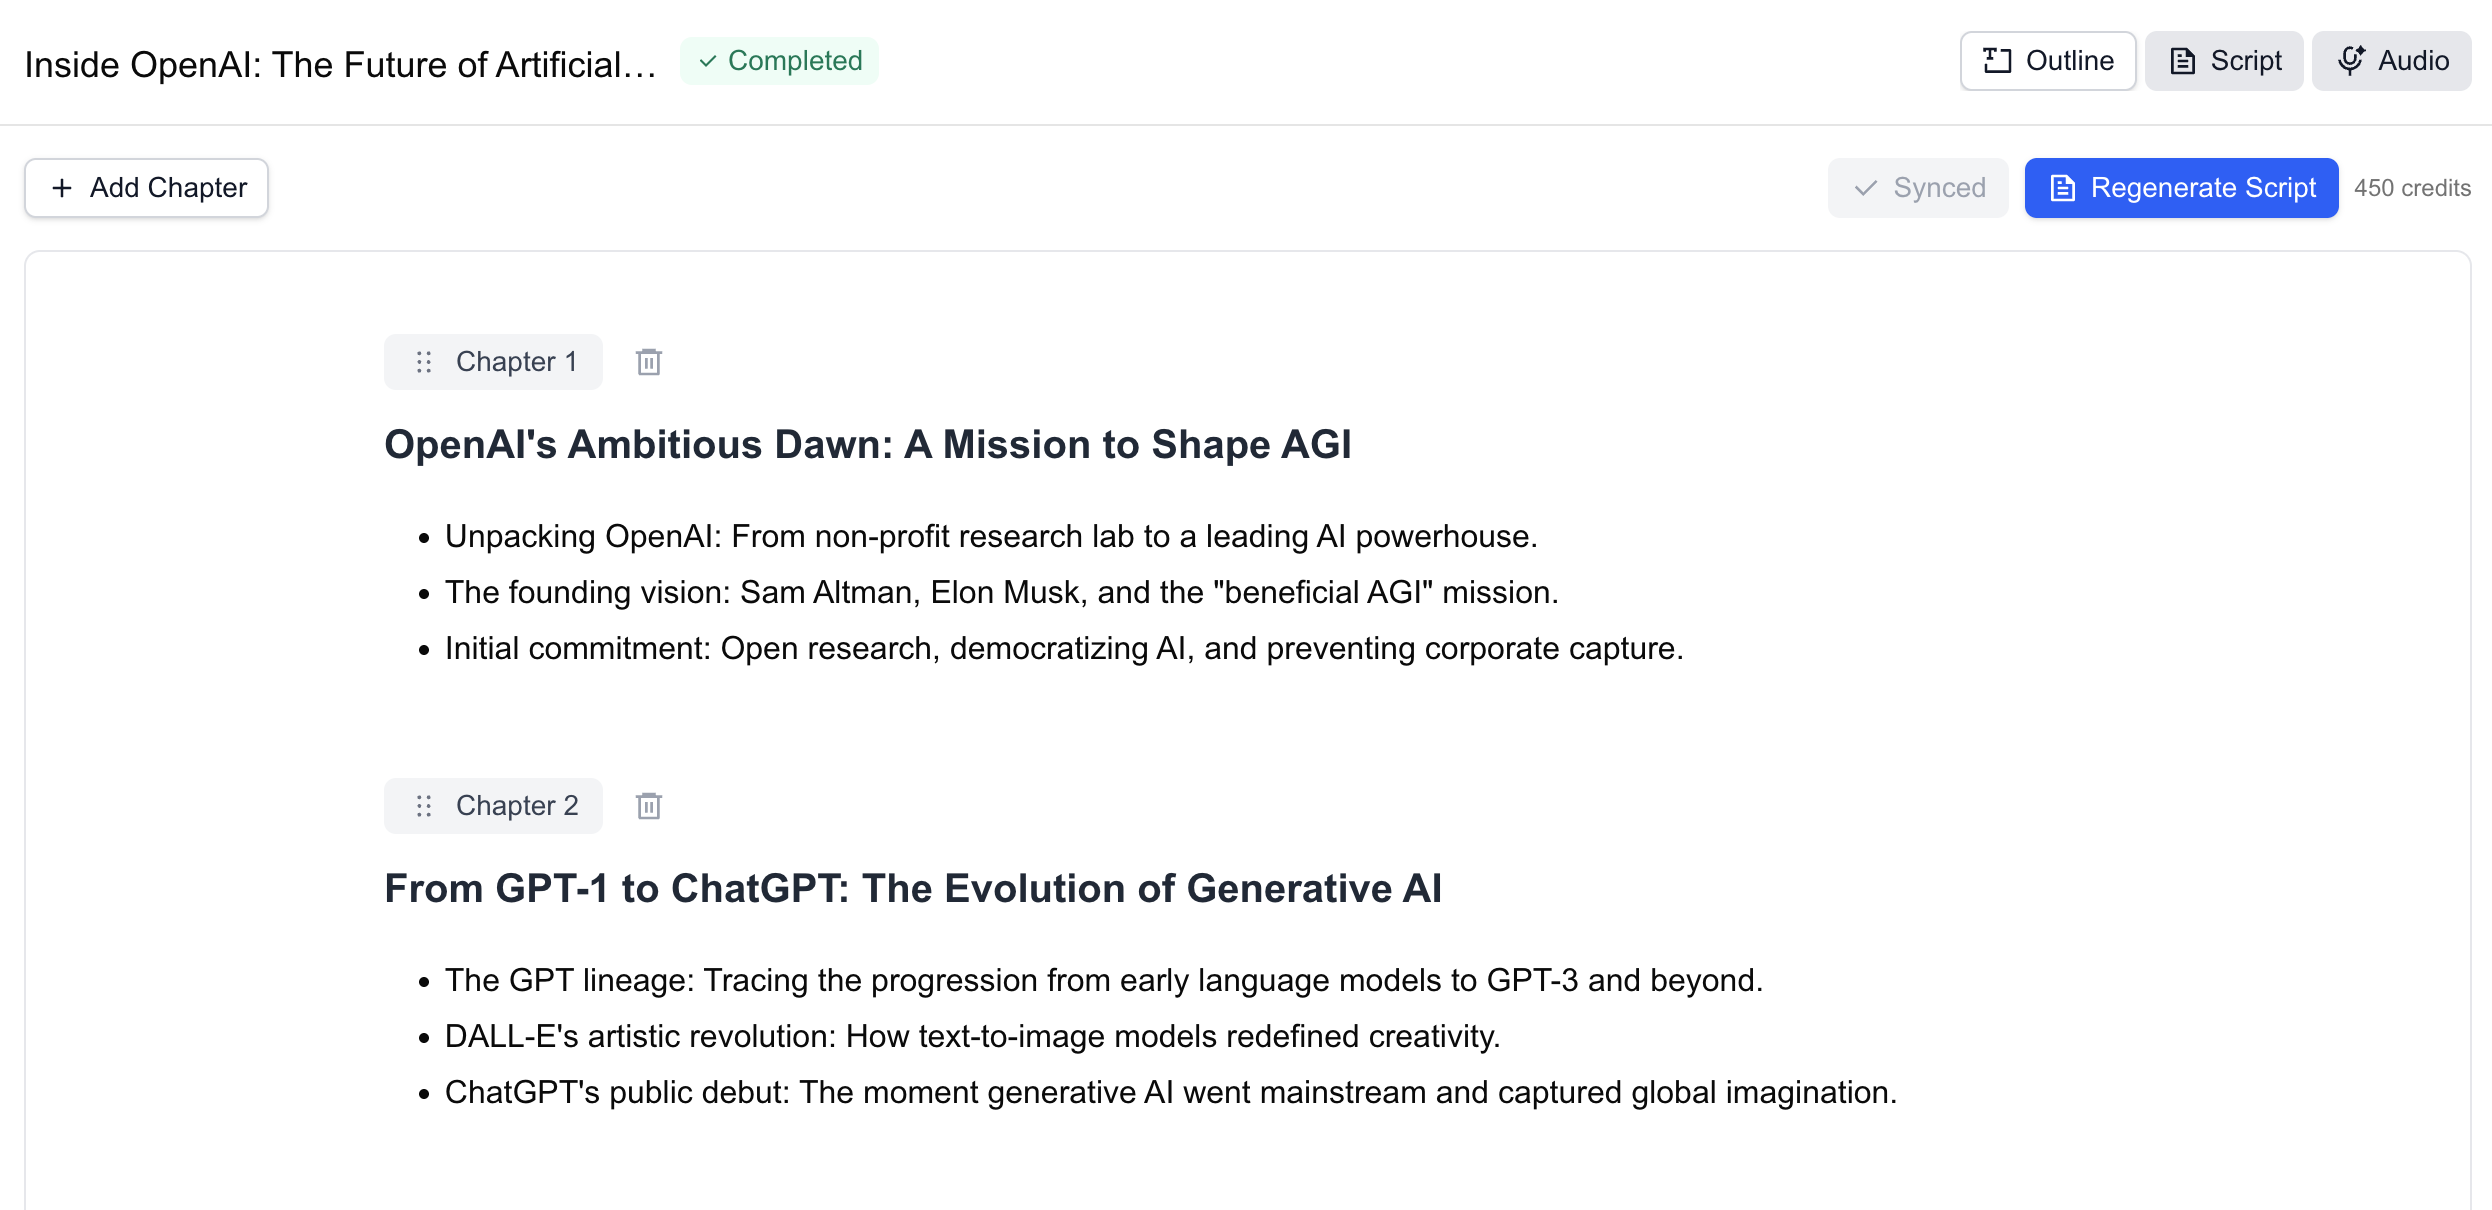Go to the Audio tab

click(x=2392, y=61)
